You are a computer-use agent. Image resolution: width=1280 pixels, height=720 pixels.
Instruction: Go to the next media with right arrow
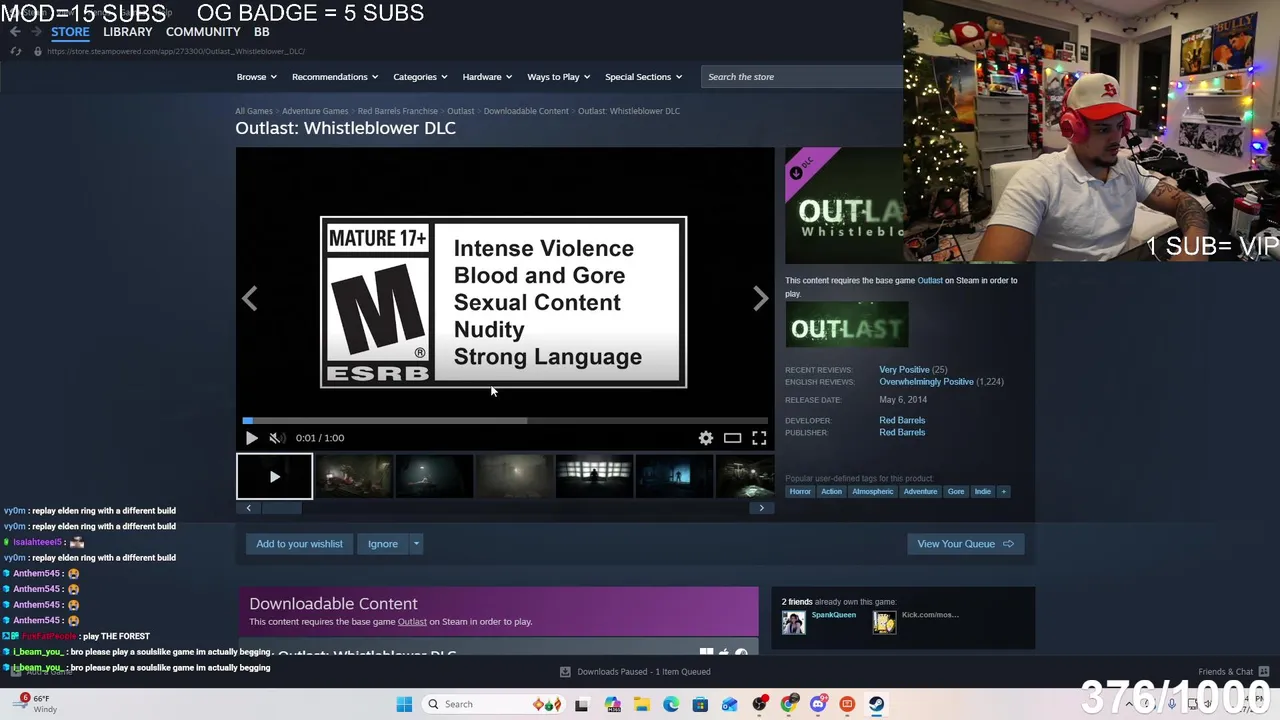point(760,298)
